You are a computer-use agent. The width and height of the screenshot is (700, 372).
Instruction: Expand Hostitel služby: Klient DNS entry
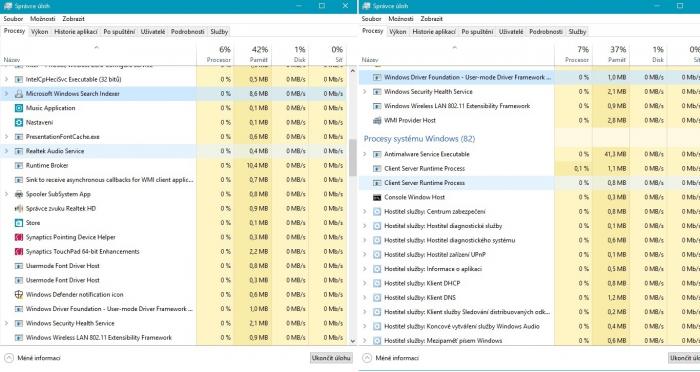(365, 297)
